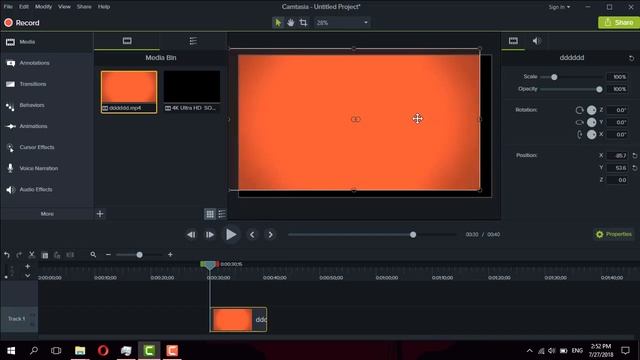Open the Edit menu
This screenshot has width=640, height=360.
(24, 7)
